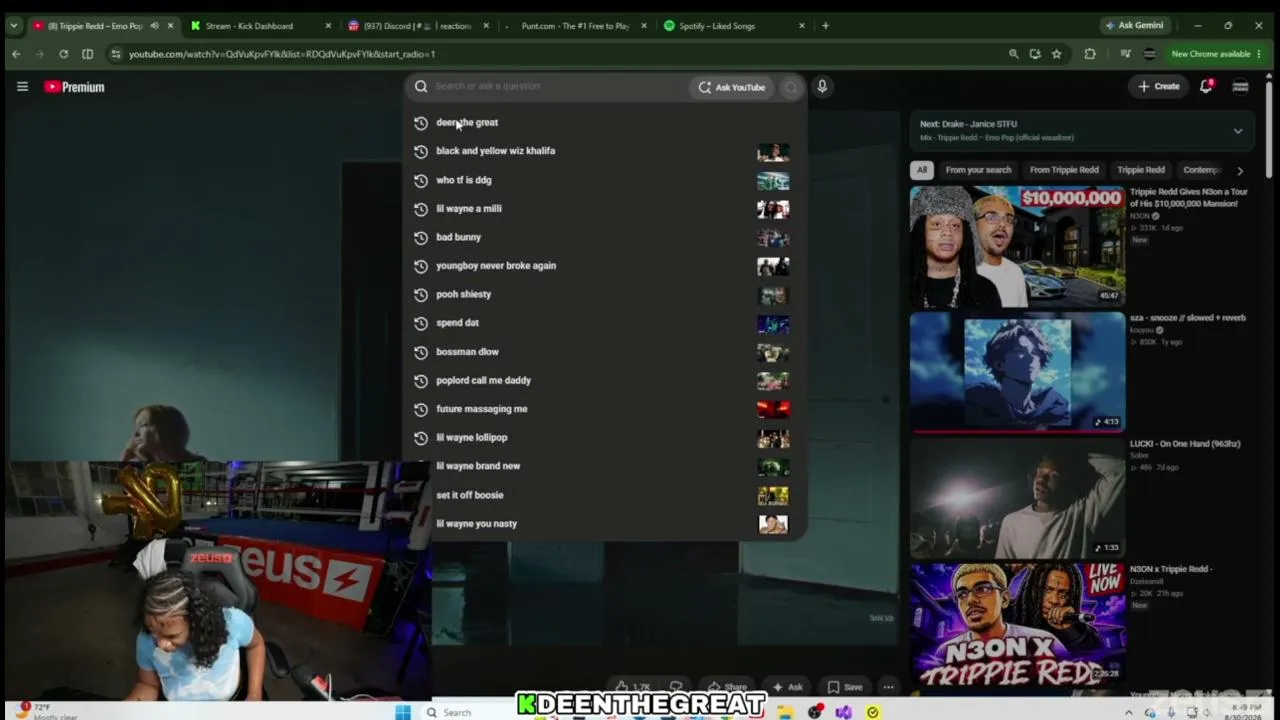Reload the page in Chrome
1280x720 pixels.
[x=63, y=54]
